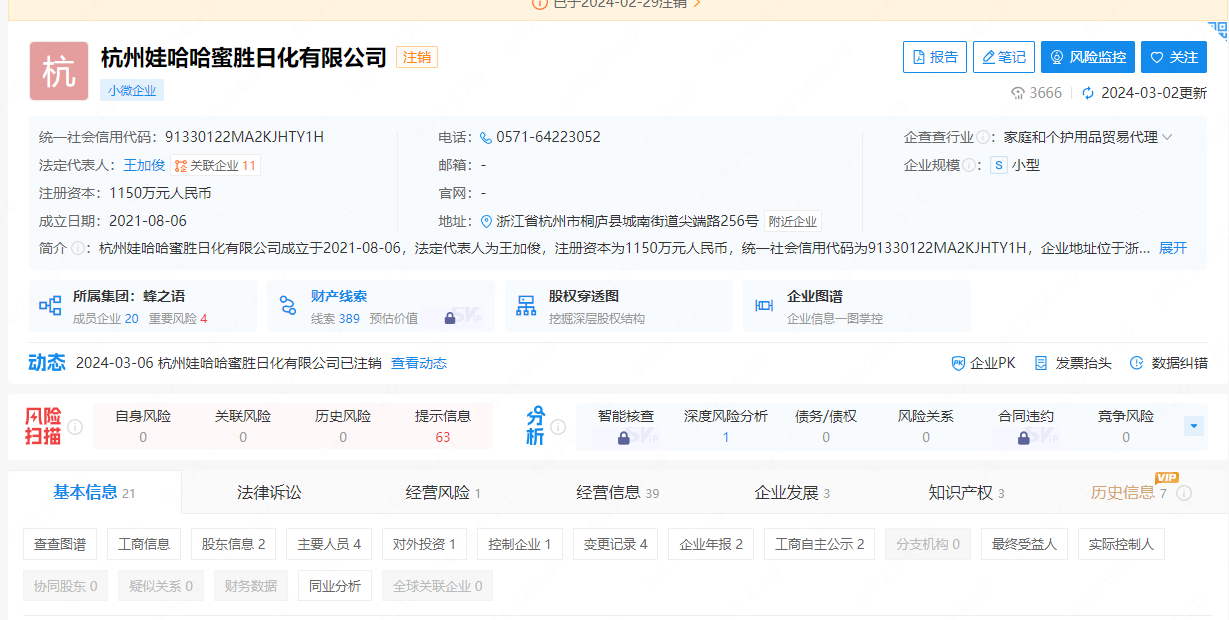1229x620 pixels.
Task: Click the 股权穿透图 icon
Action: tap(526, 306)
